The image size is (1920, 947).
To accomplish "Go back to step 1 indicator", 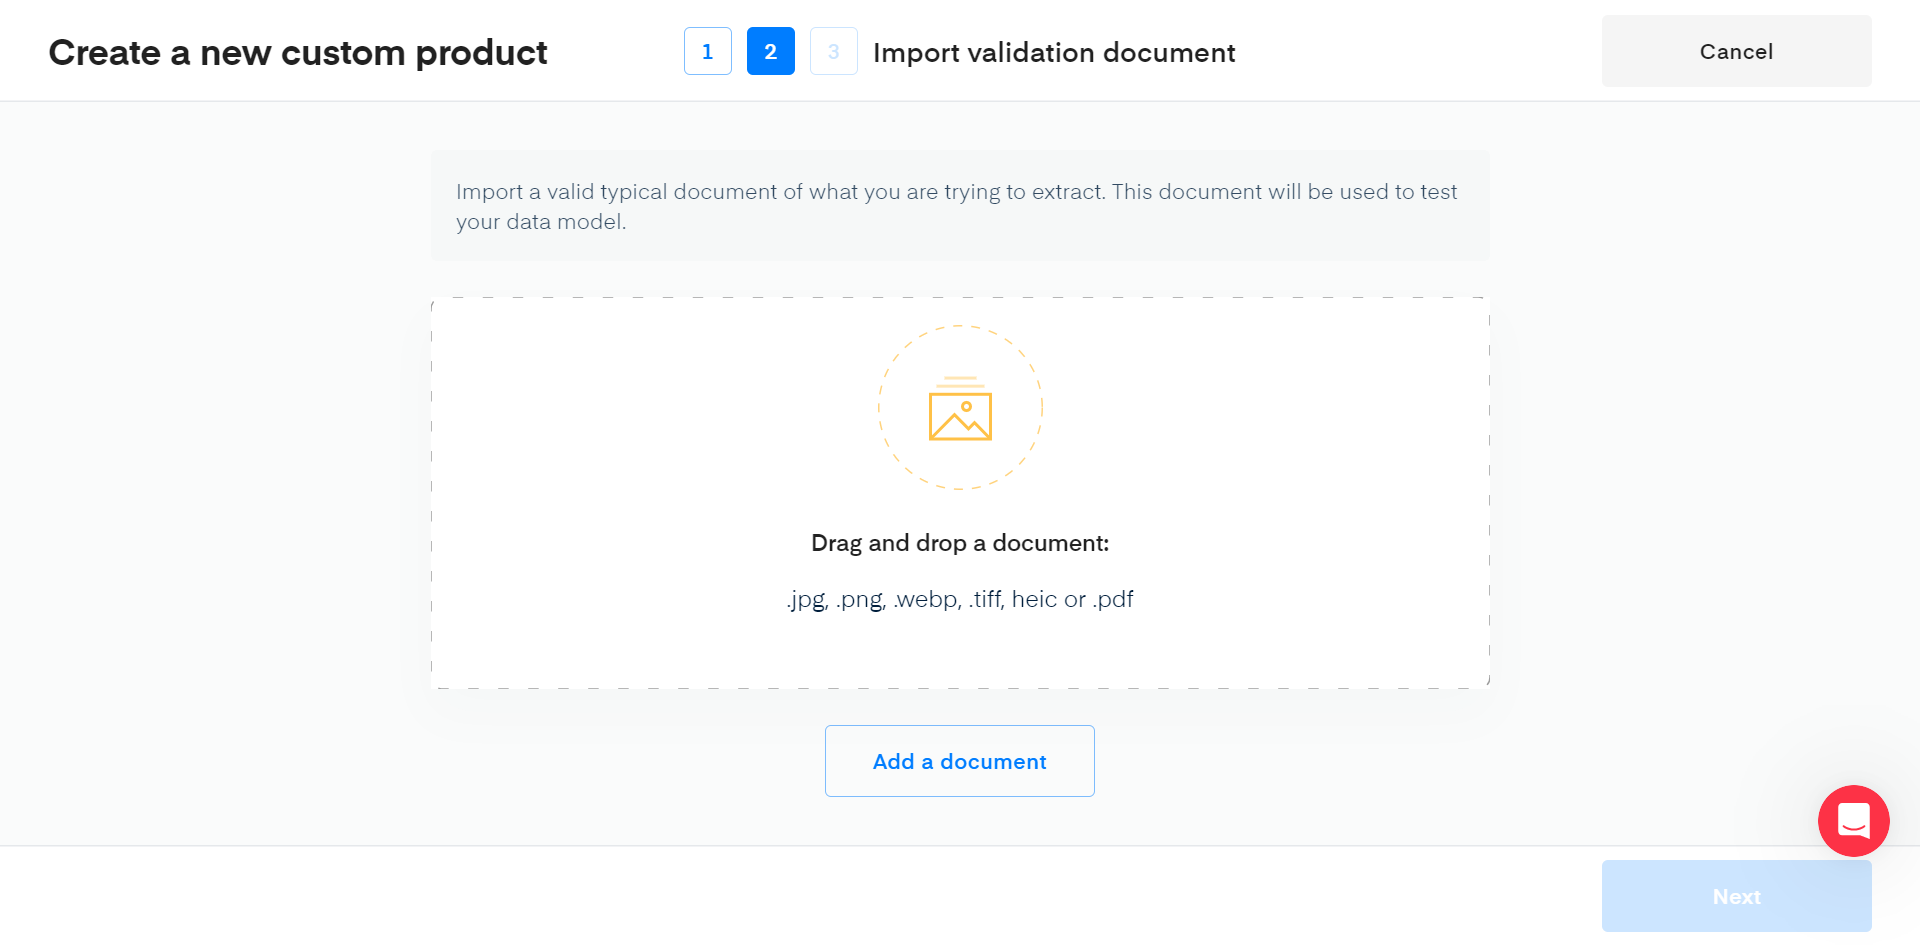I will point(707,51).
